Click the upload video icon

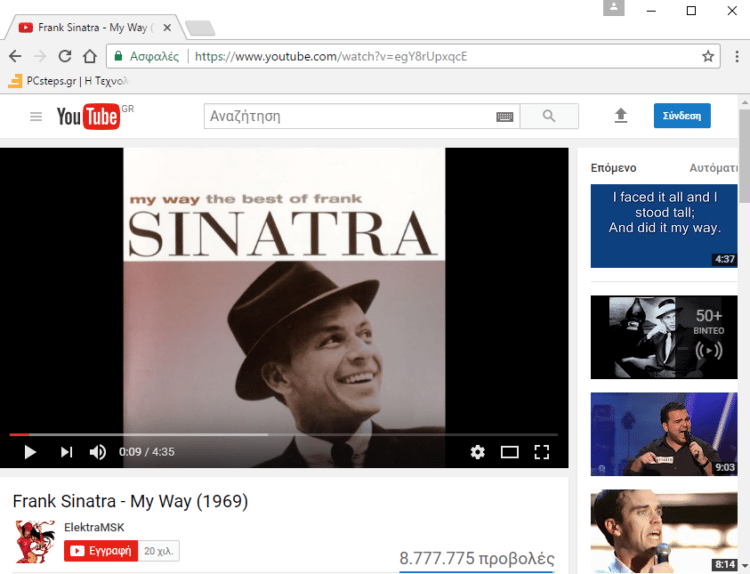[x=621, y=116]
